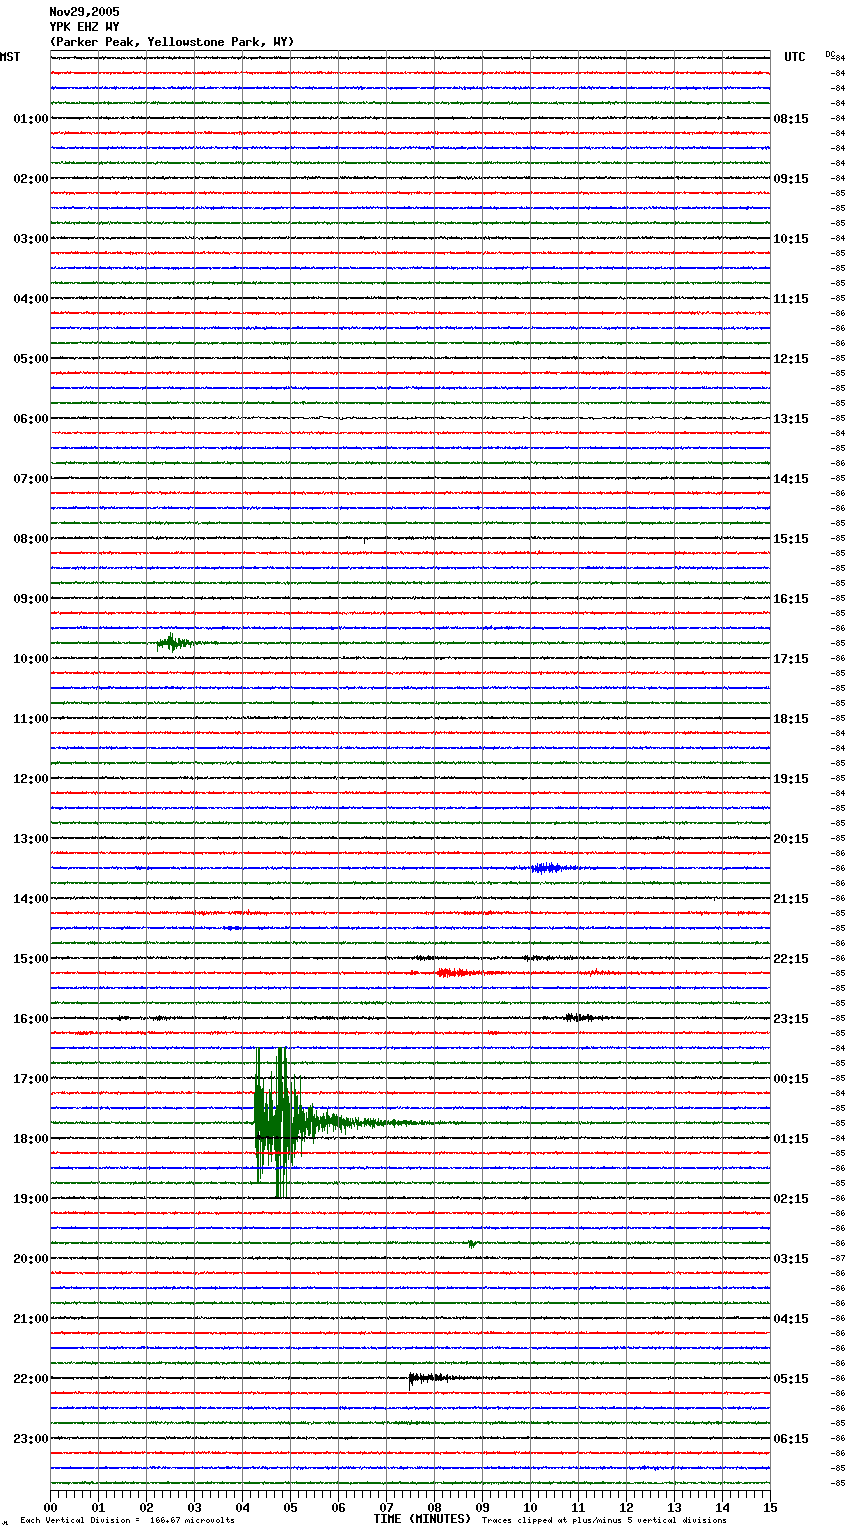Select the 07:00 MST time label
The image size is (850, 1534).
pyautogui.click(x=31, y=479)
